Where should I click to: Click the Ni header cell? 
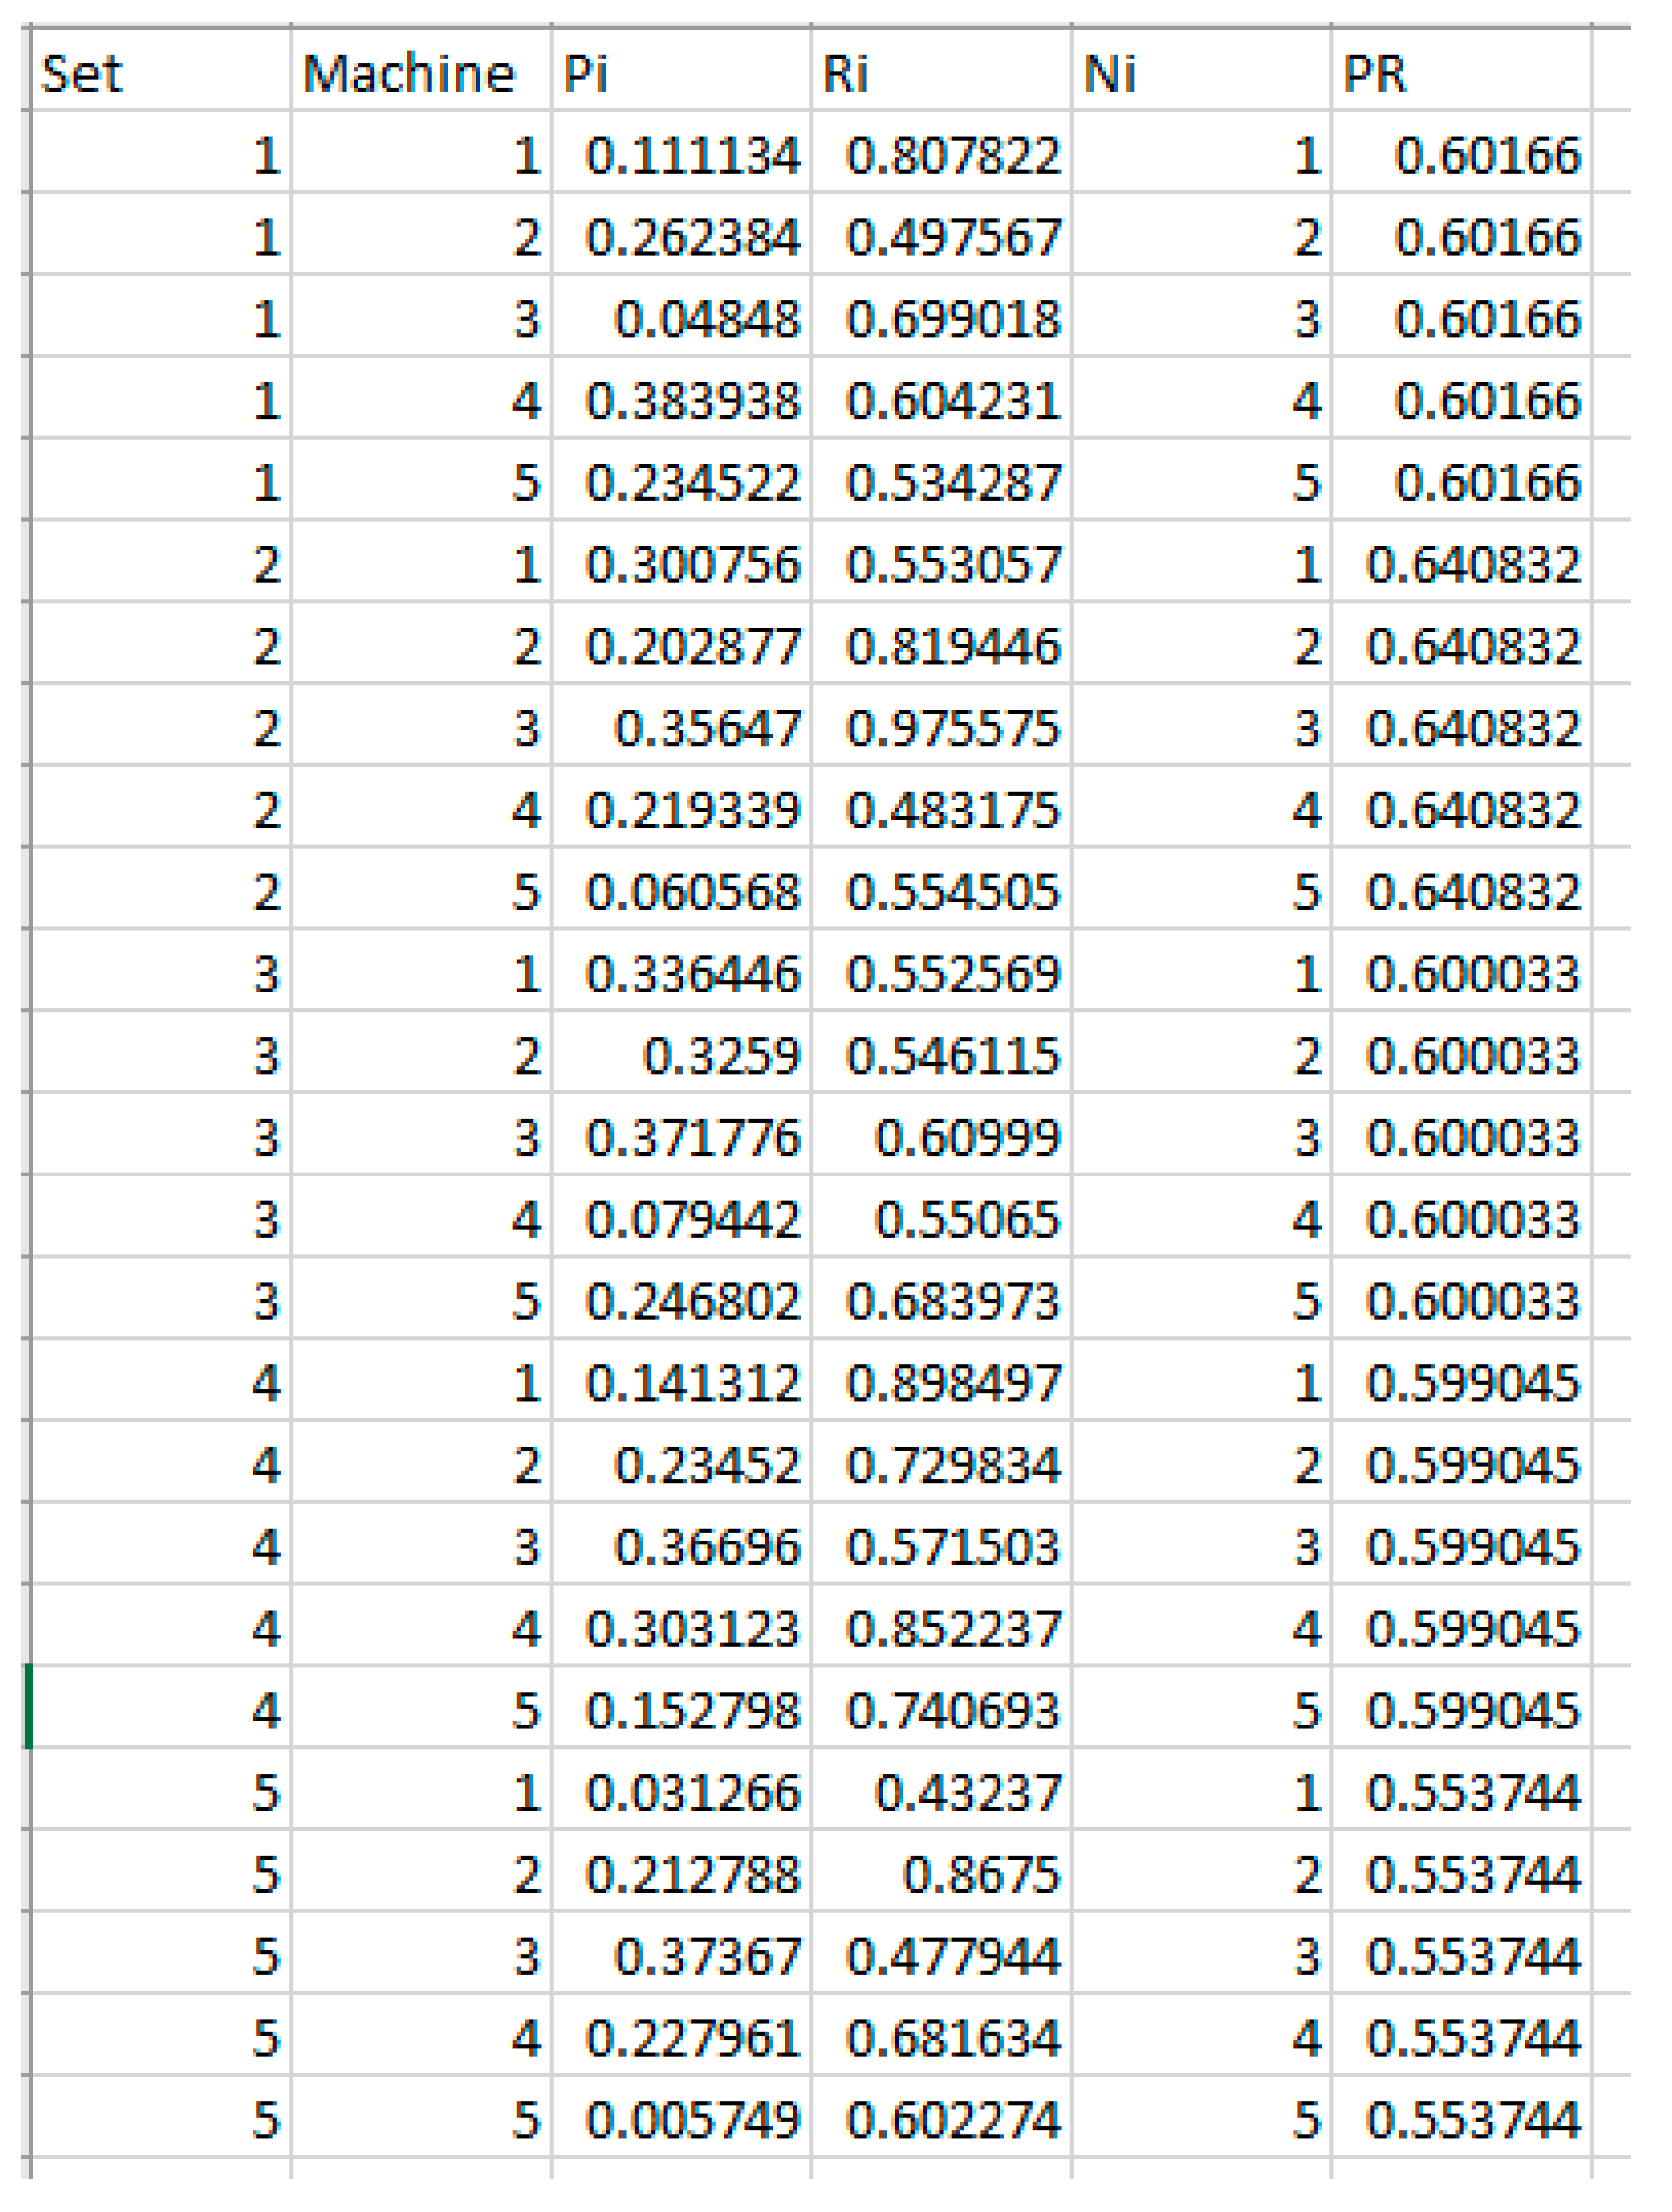(x=1200, y=72)
